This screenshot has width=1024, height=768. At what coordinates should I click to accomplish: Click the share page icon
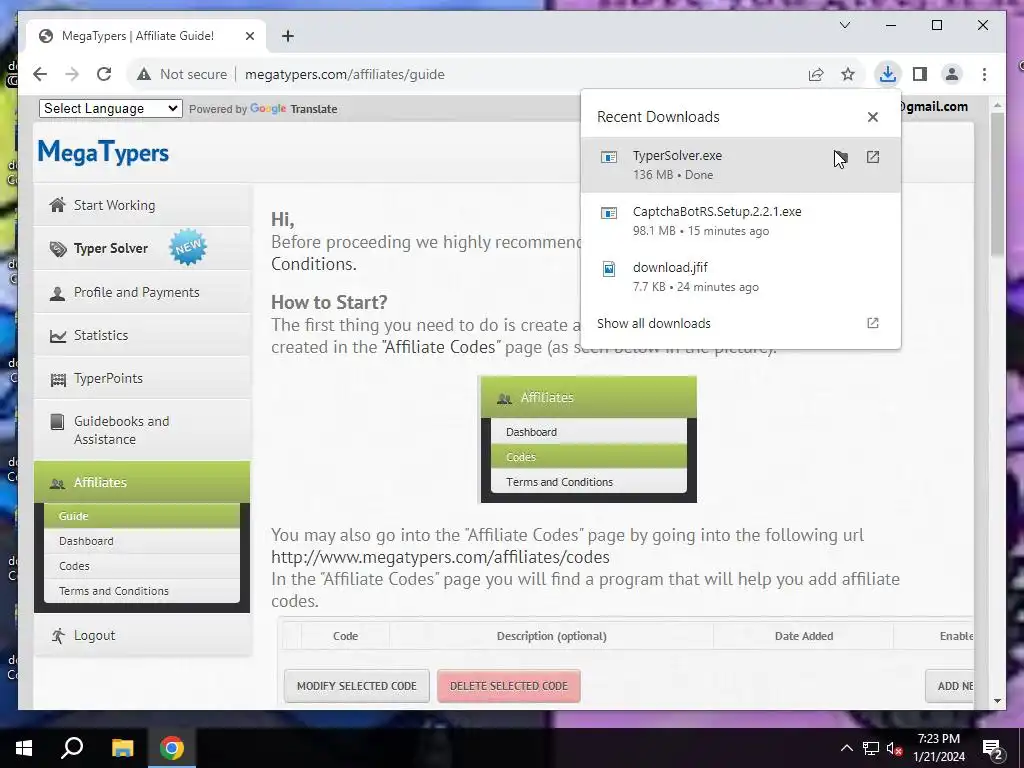click(816, 74)
